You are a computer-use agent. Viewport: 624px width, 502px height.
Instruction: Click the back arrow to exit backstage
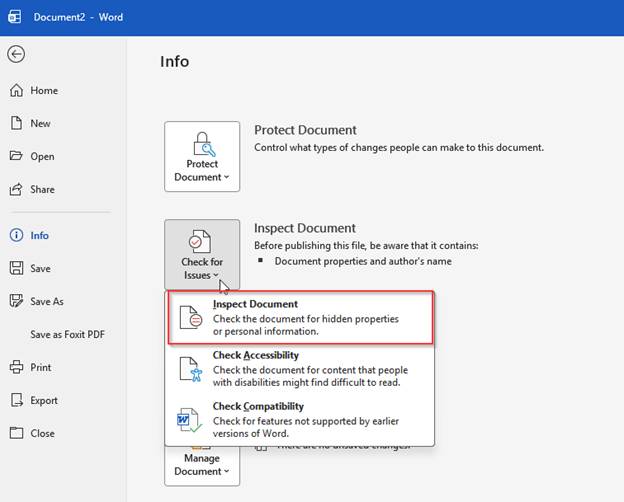click(16, 54)
